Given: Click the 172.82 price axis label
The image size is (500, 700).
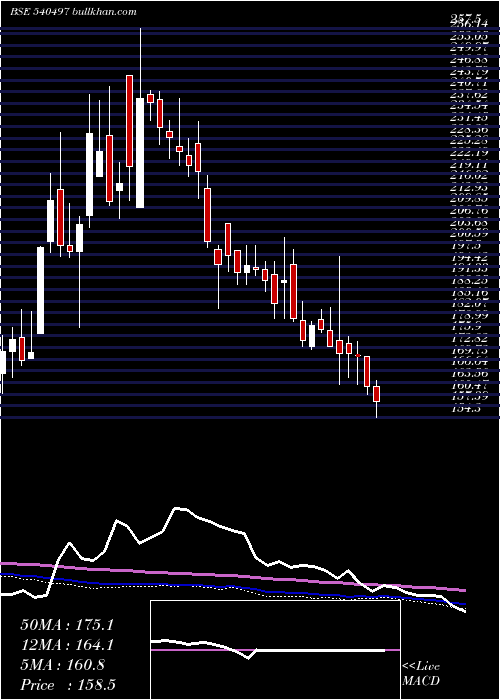Looking at the screenshot, I should point(469,339).
